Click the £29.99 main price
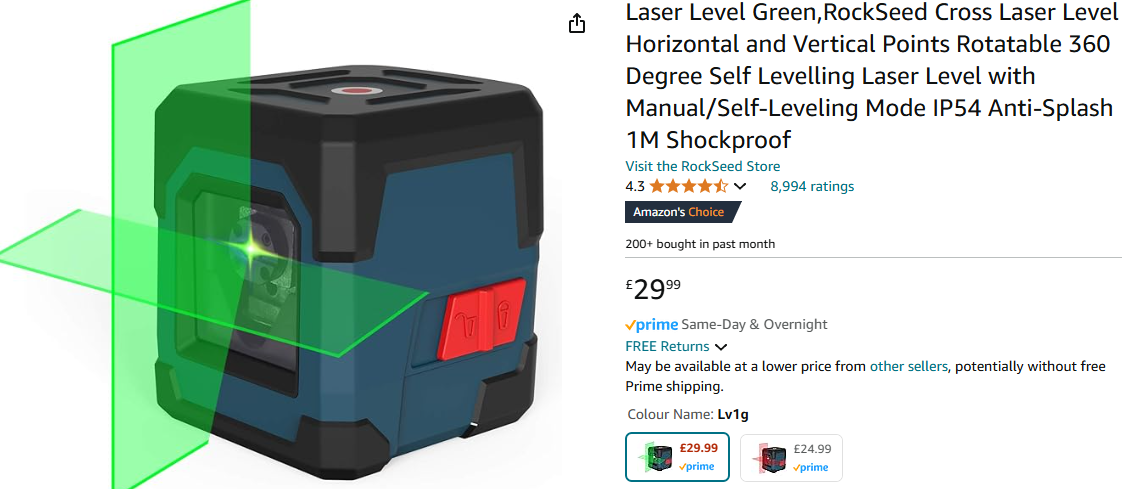The image size is (1122, 489). 653,289
